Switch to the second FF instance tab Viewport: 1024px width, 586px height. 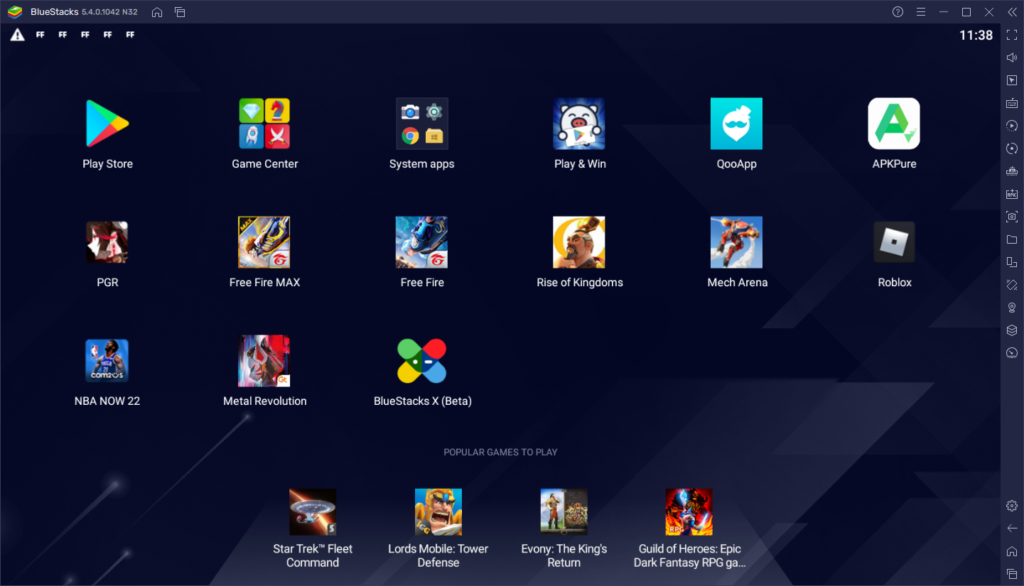coord(62,34)
